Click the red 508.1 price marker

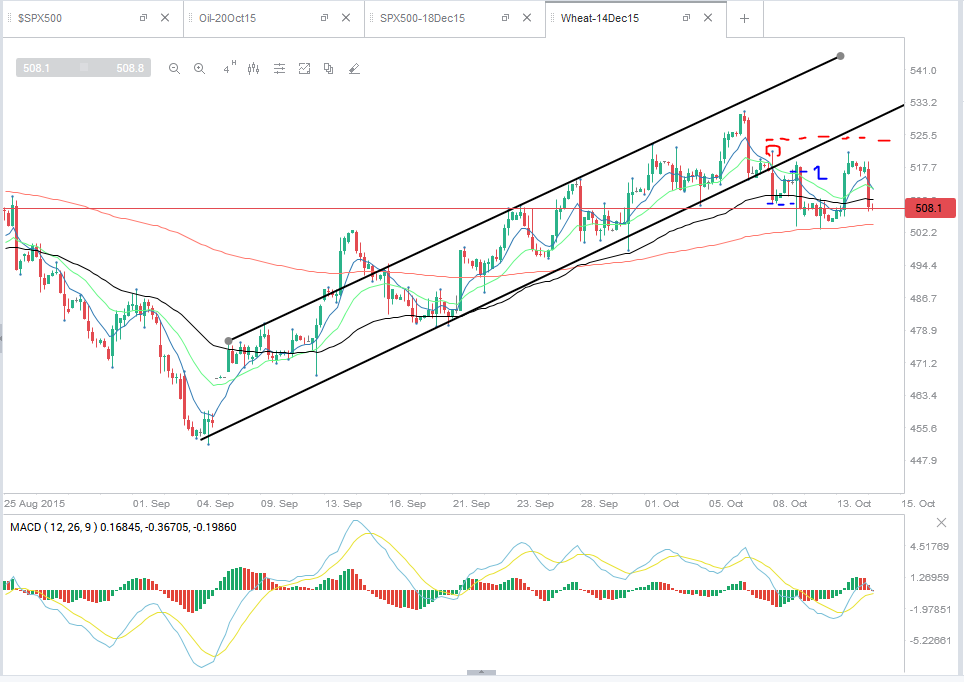930,208
